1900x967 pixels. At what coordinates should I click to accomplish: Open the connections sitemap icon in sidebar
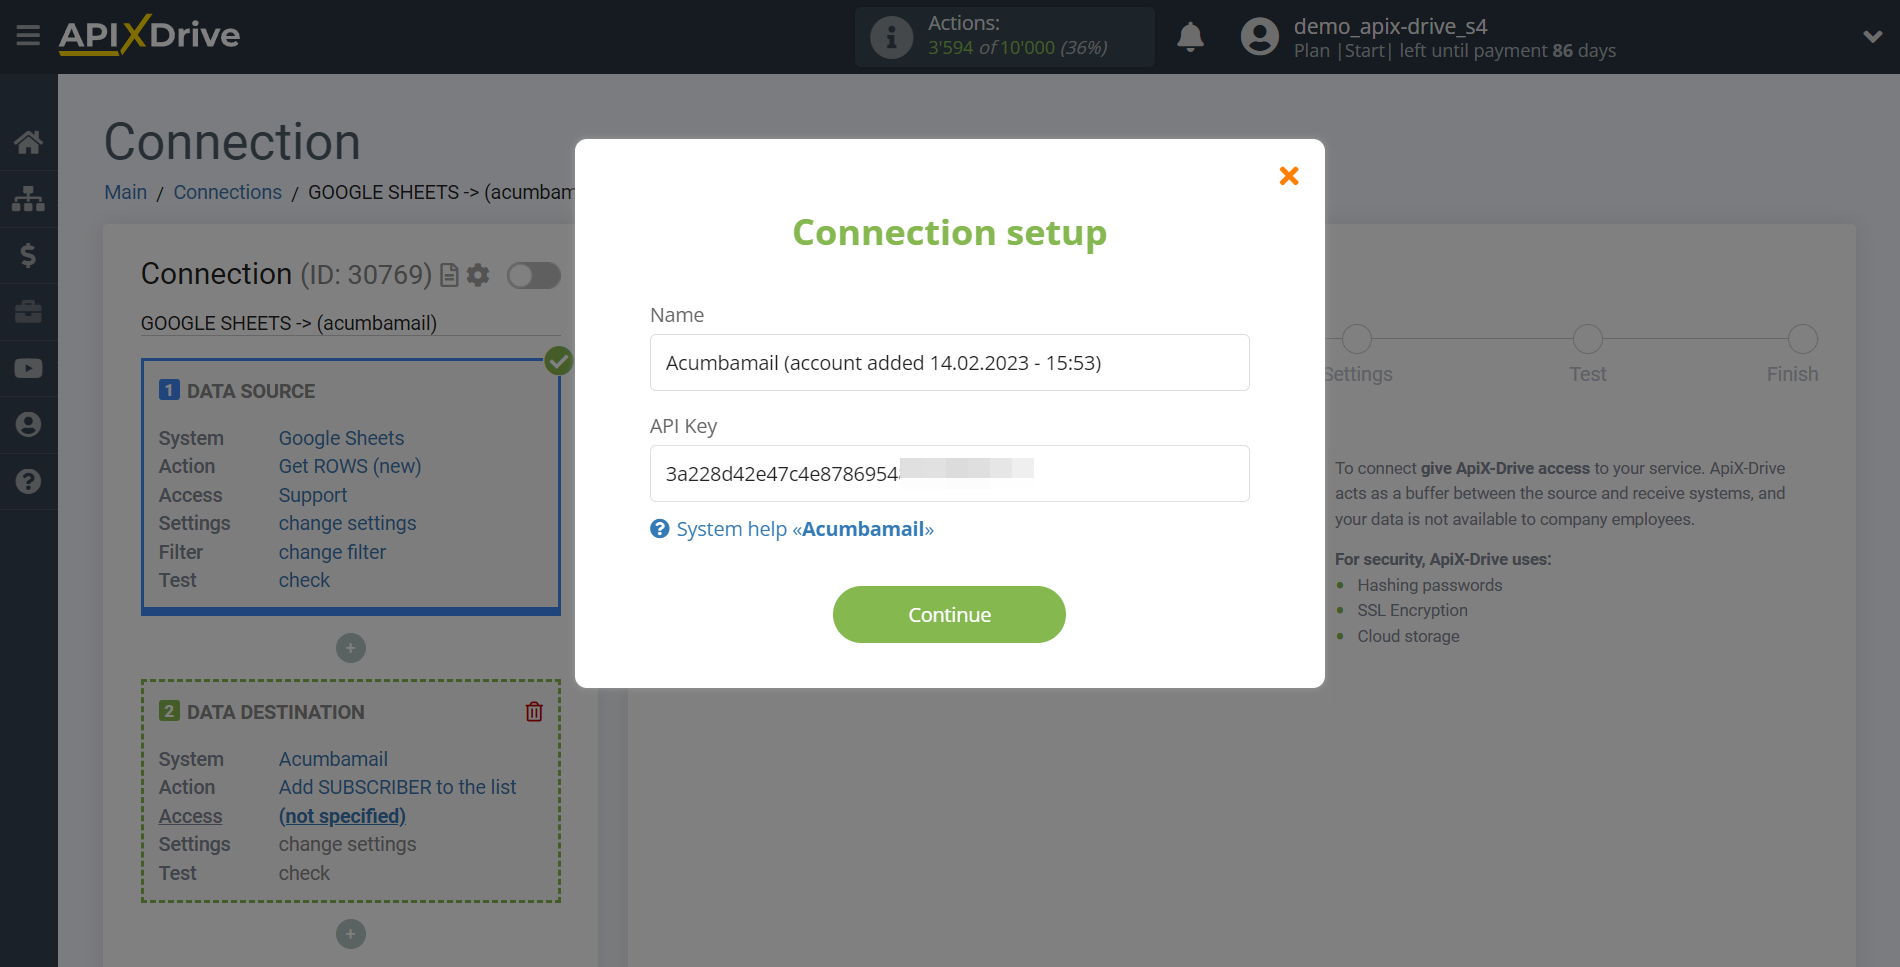pos(28,199)
